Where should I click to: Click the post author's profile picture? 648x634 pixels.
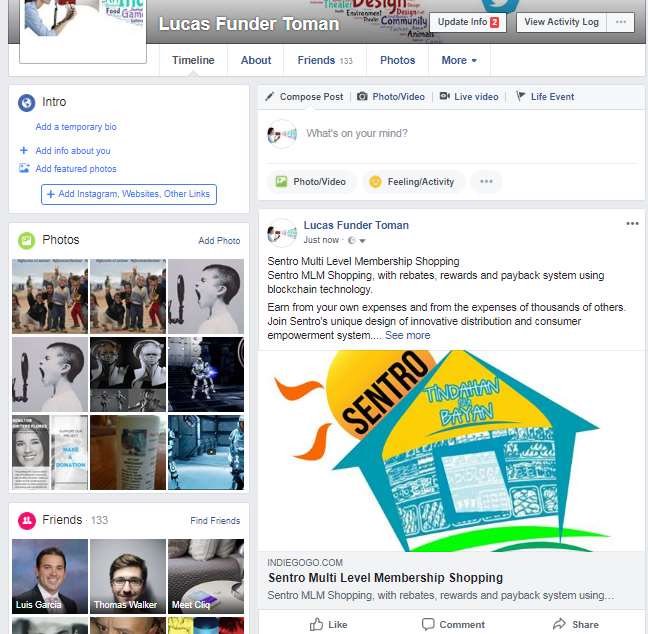pos(281,233)
